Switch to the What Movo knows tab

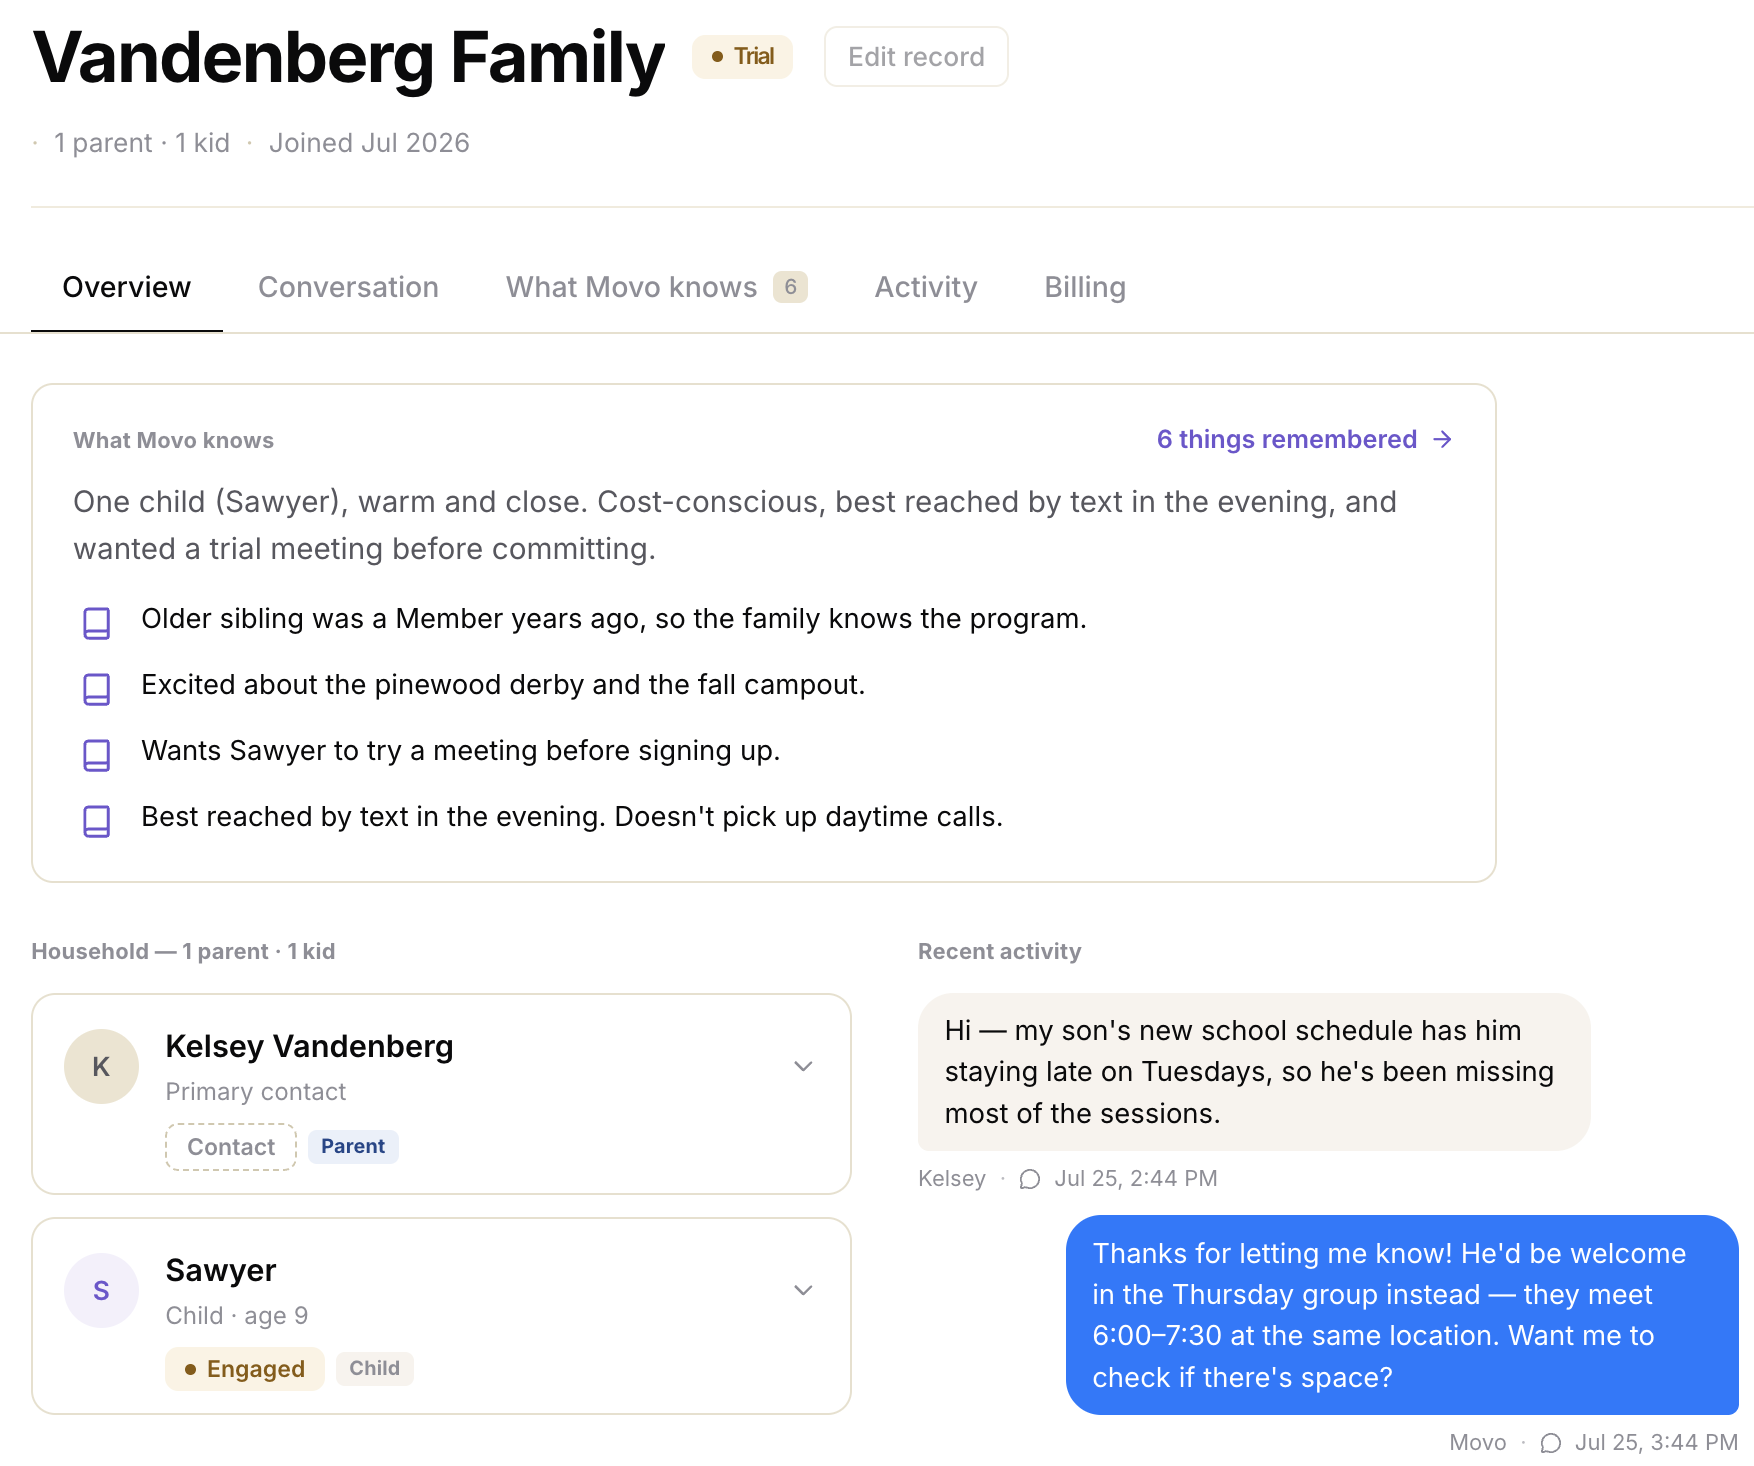coord(656,287)
